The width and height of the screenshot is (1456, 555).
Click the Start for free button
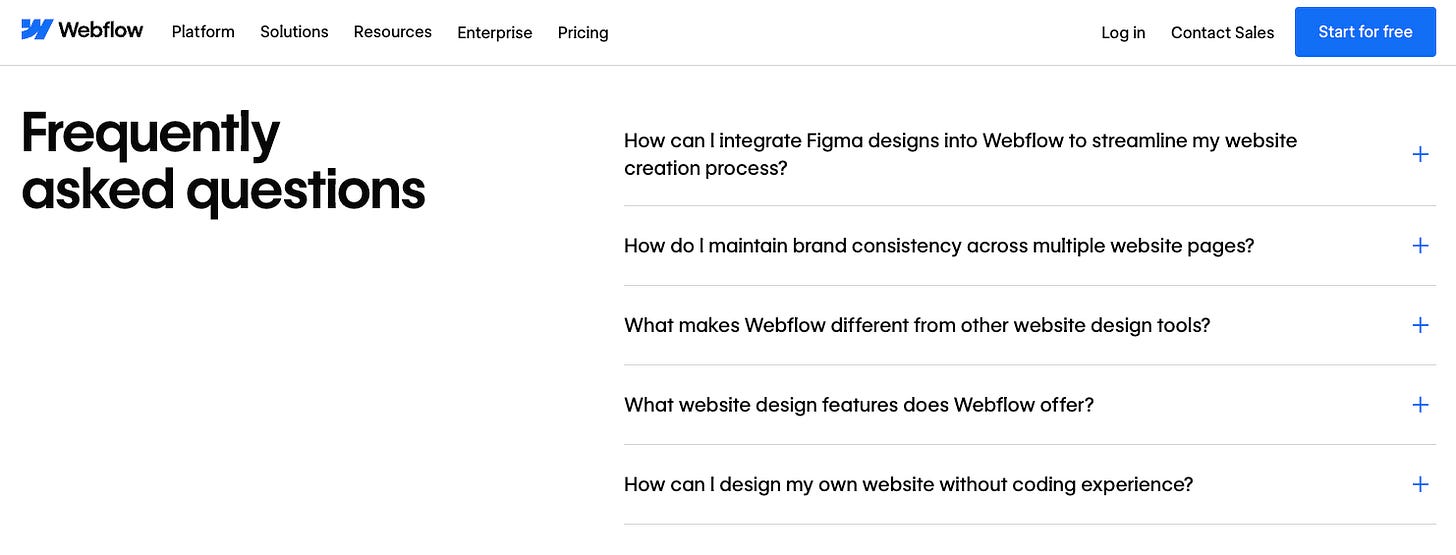point(1365,32)
